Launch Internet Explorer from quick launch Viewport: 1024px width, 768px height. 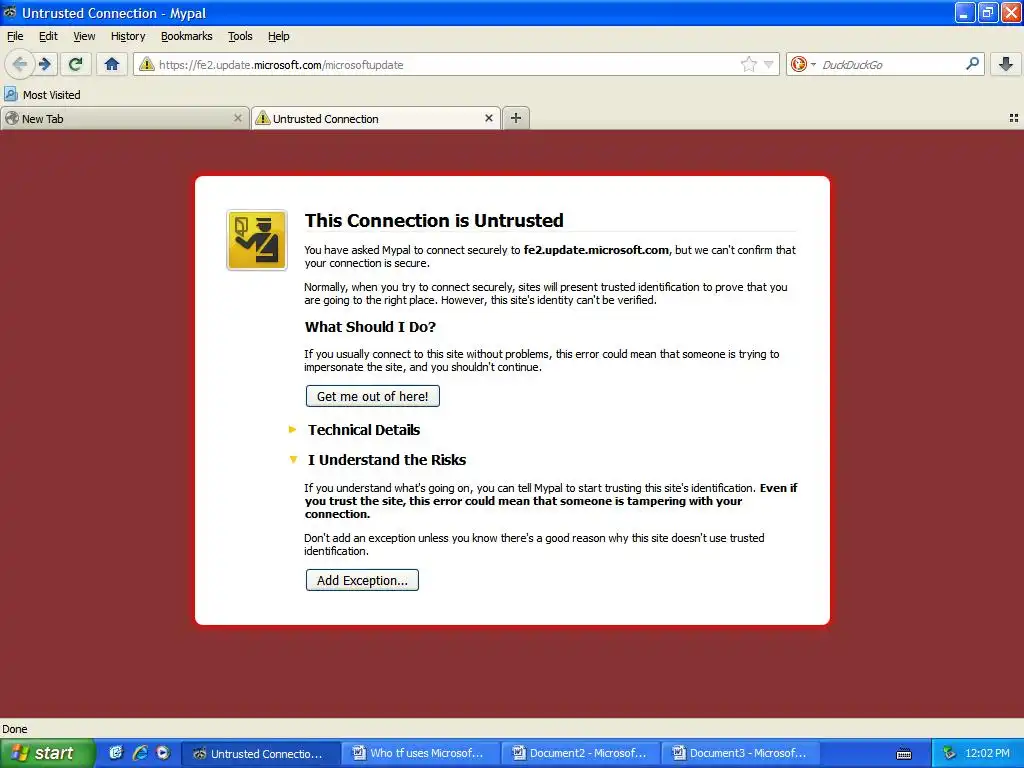(140, 753)
